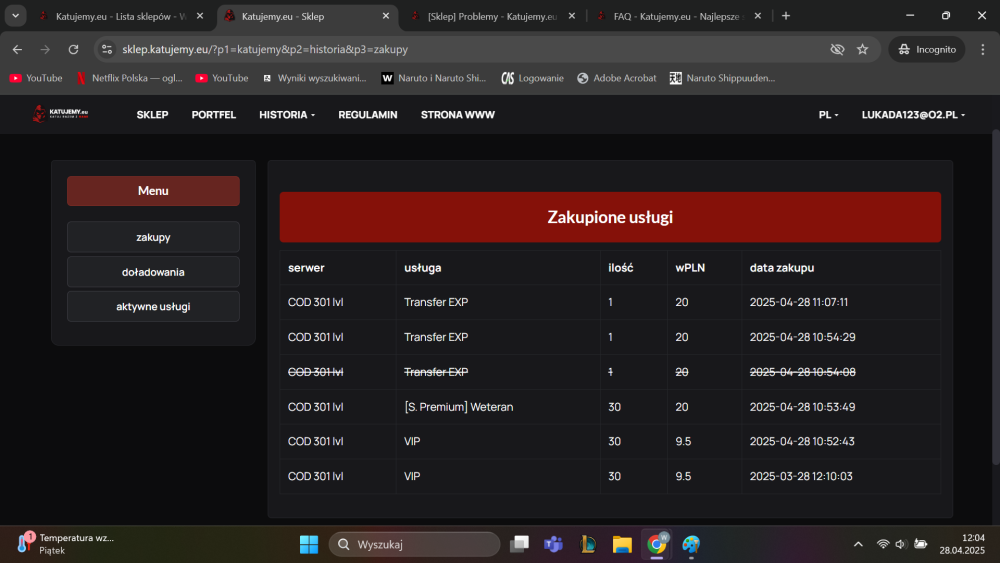Click the Zakupione usługi red header

click(x=610, y=217)
